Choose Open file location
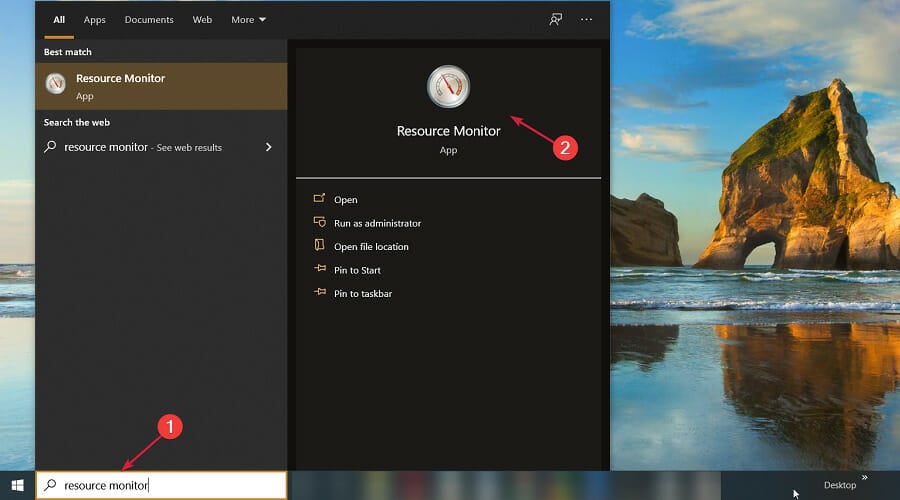The image size is (900, 500). (x=371, y=247)
